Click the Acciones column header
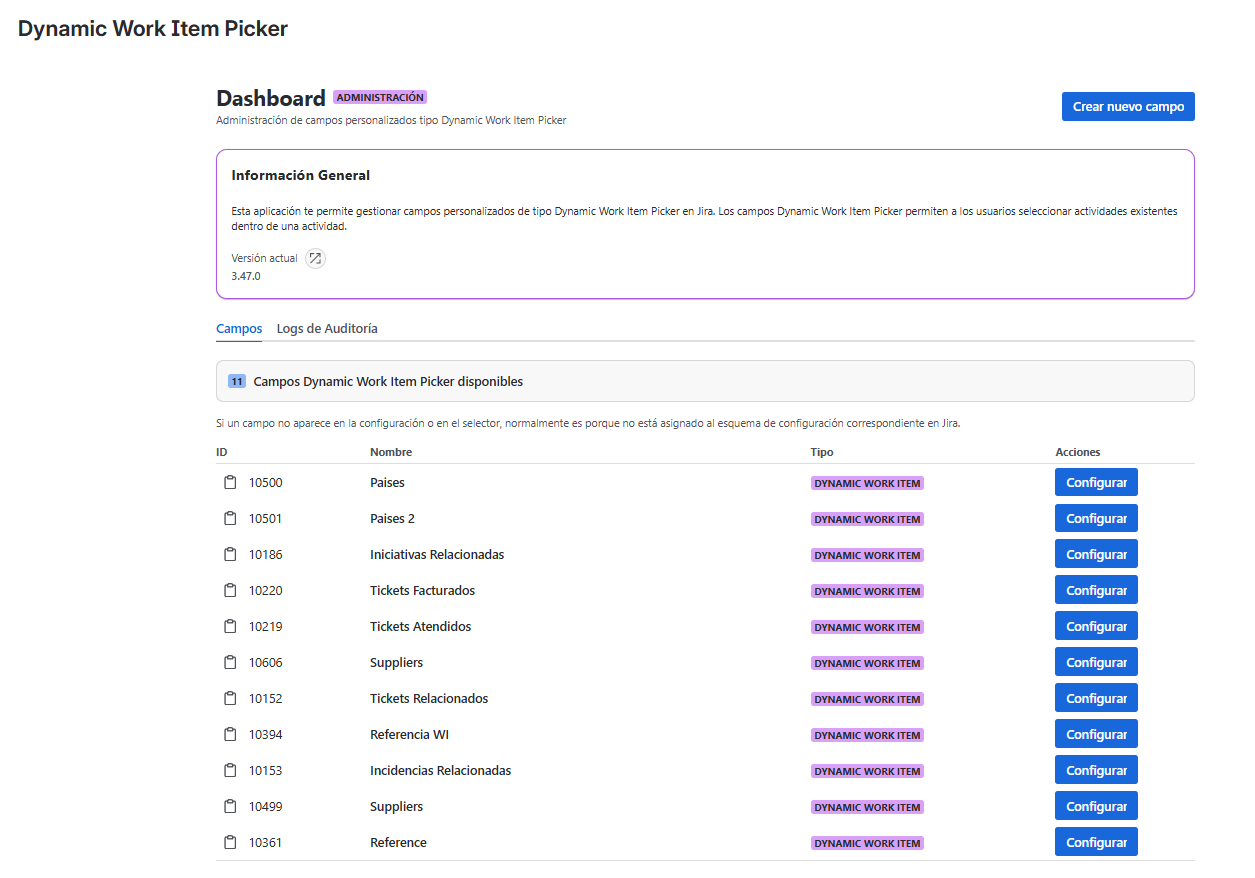Viewport: 1255px width, 878px height. 1078,453
